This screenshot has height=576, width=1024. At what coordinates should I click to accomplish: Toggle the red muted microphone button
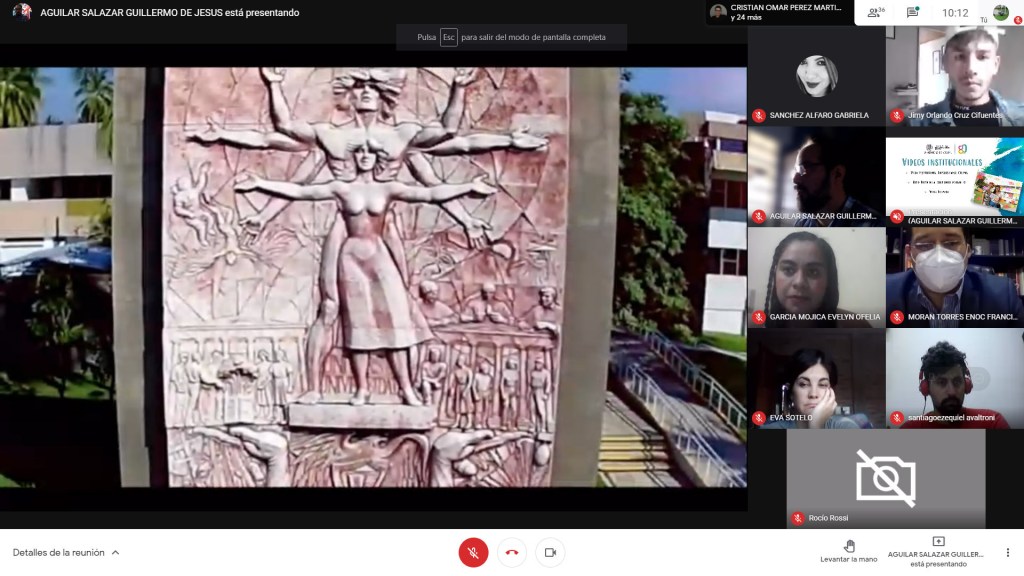473,552
